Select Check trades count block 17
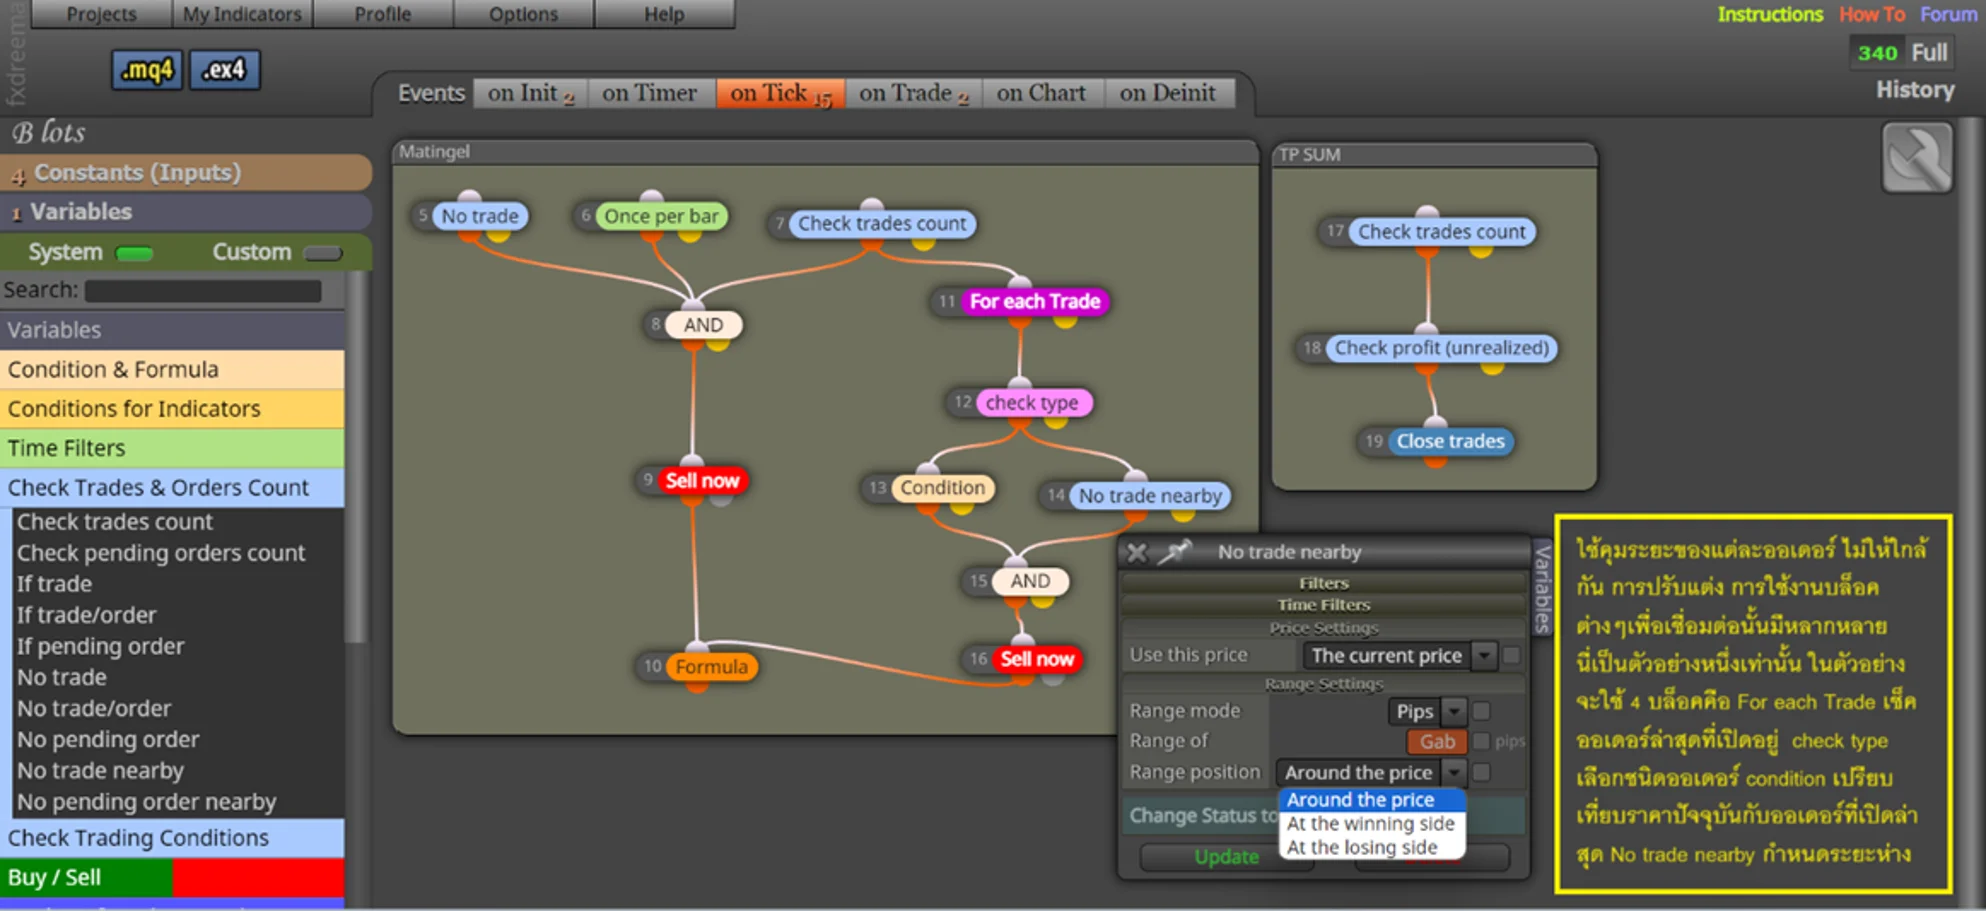 point(1441,232)
